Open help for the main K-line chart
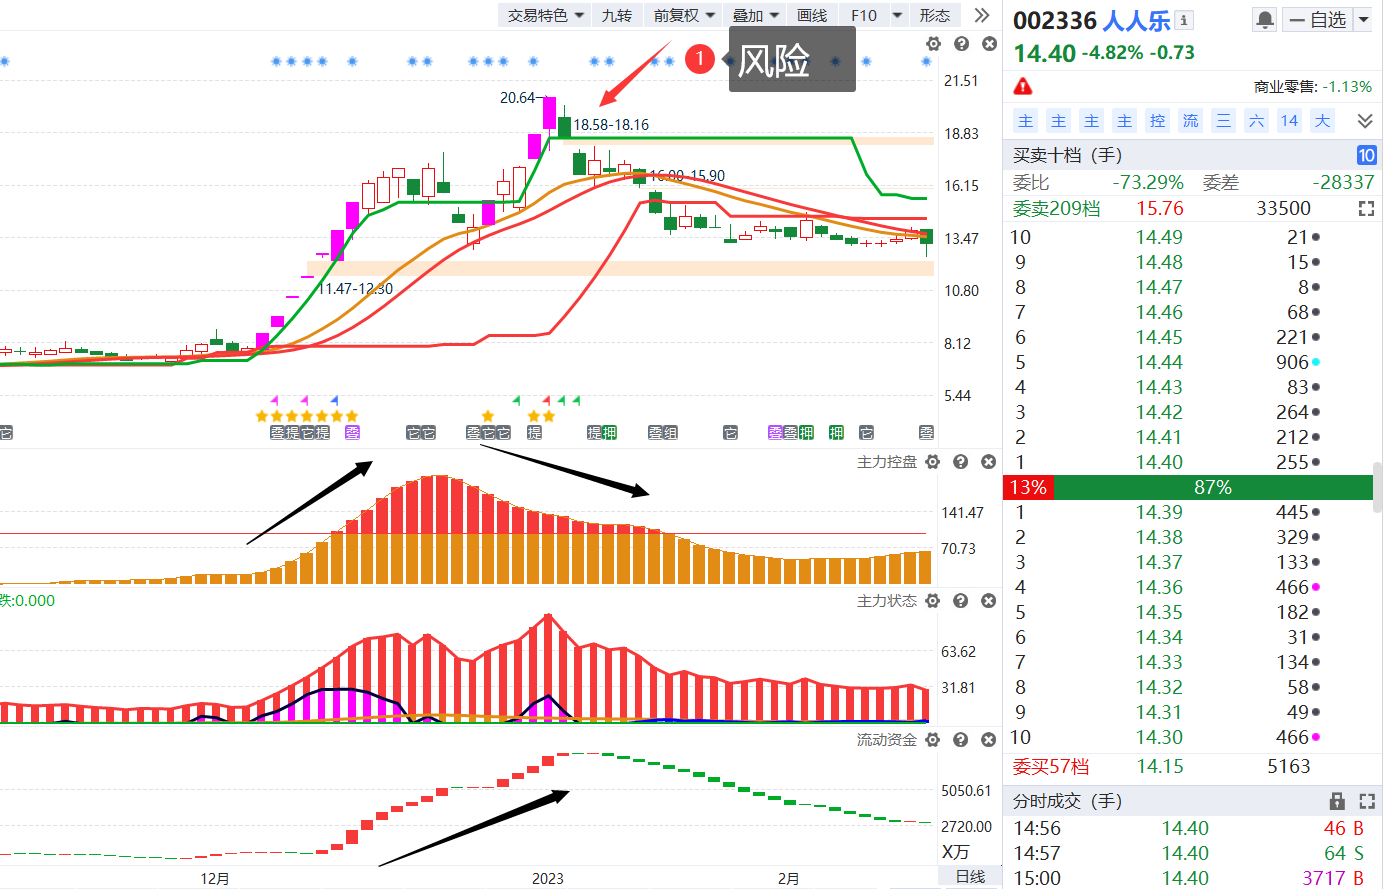The height and width of the screenshot is (889, 1383). [x=961, y=44]
